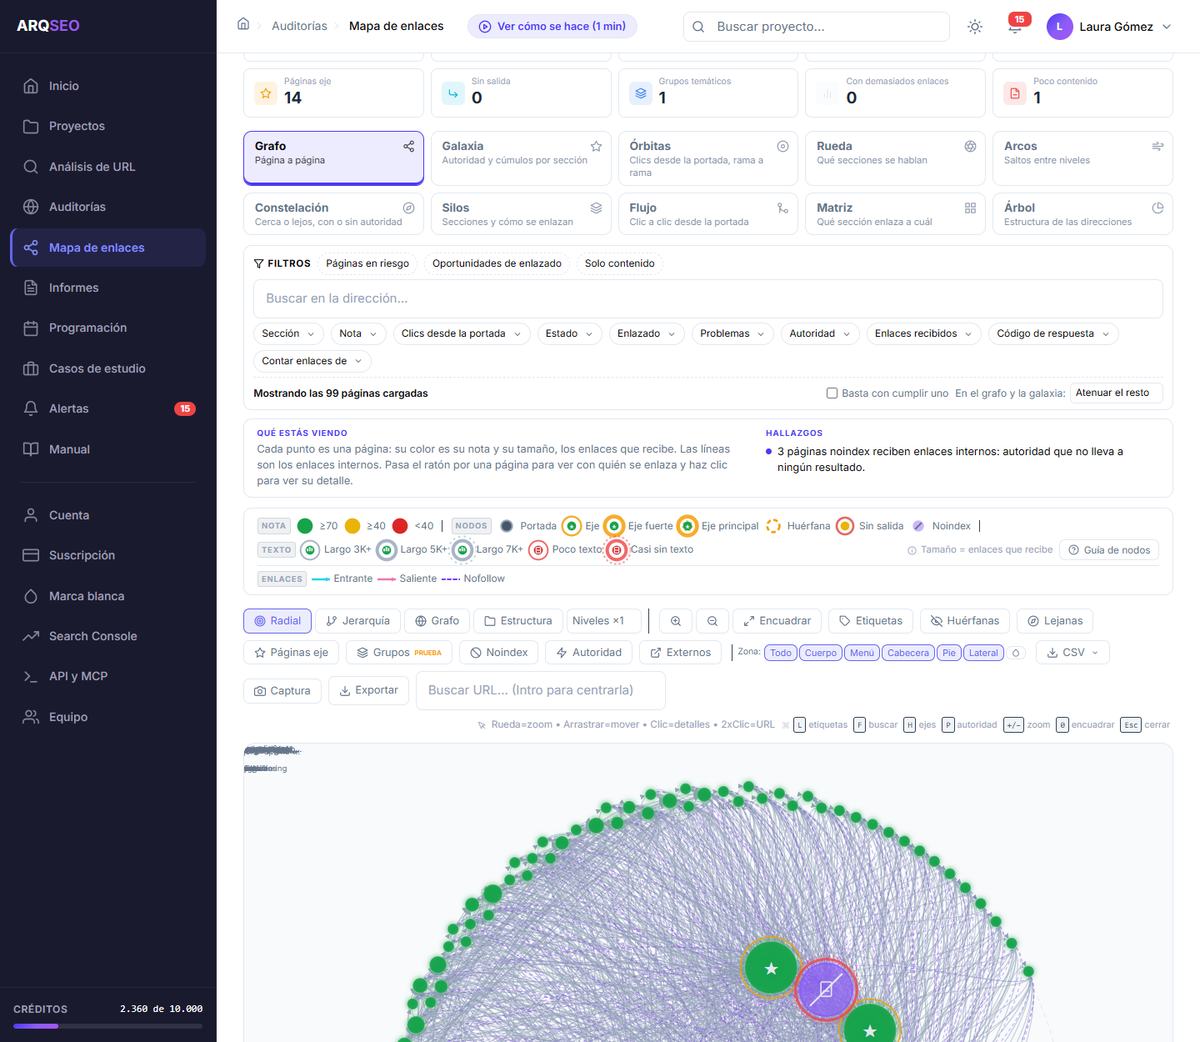Expand the Autoridad filter dropdown
The height and width of the screenshot is (1042, 1200).
[820, 334]
